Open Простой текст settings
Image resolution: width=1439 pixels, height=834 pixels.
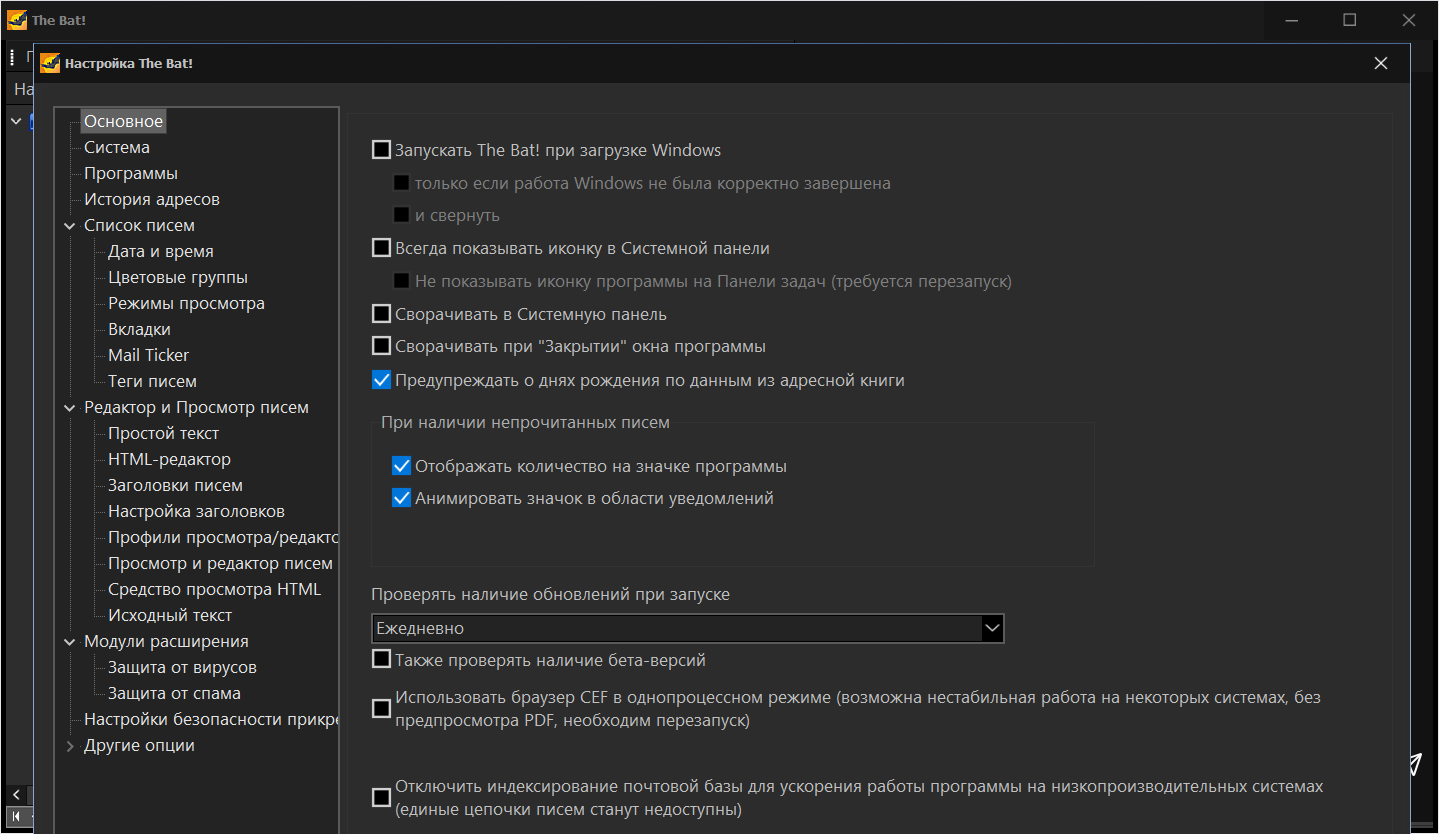[163, 433]
